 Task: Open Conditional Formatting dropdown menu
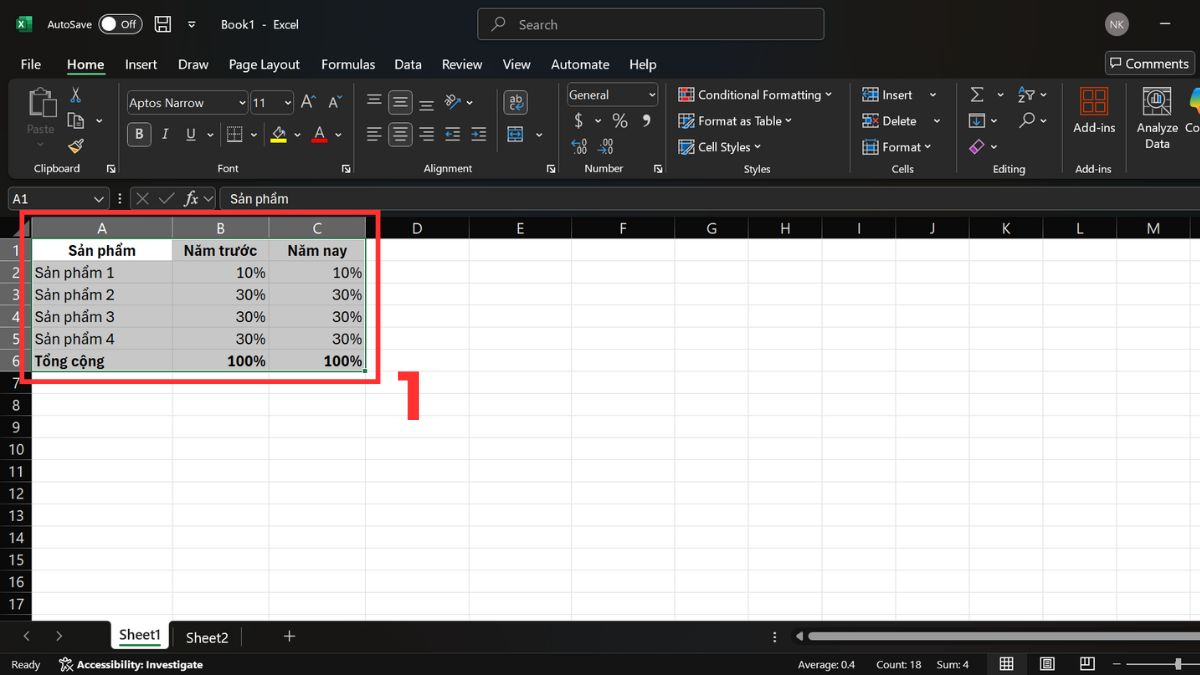click(x=756, y=95)
